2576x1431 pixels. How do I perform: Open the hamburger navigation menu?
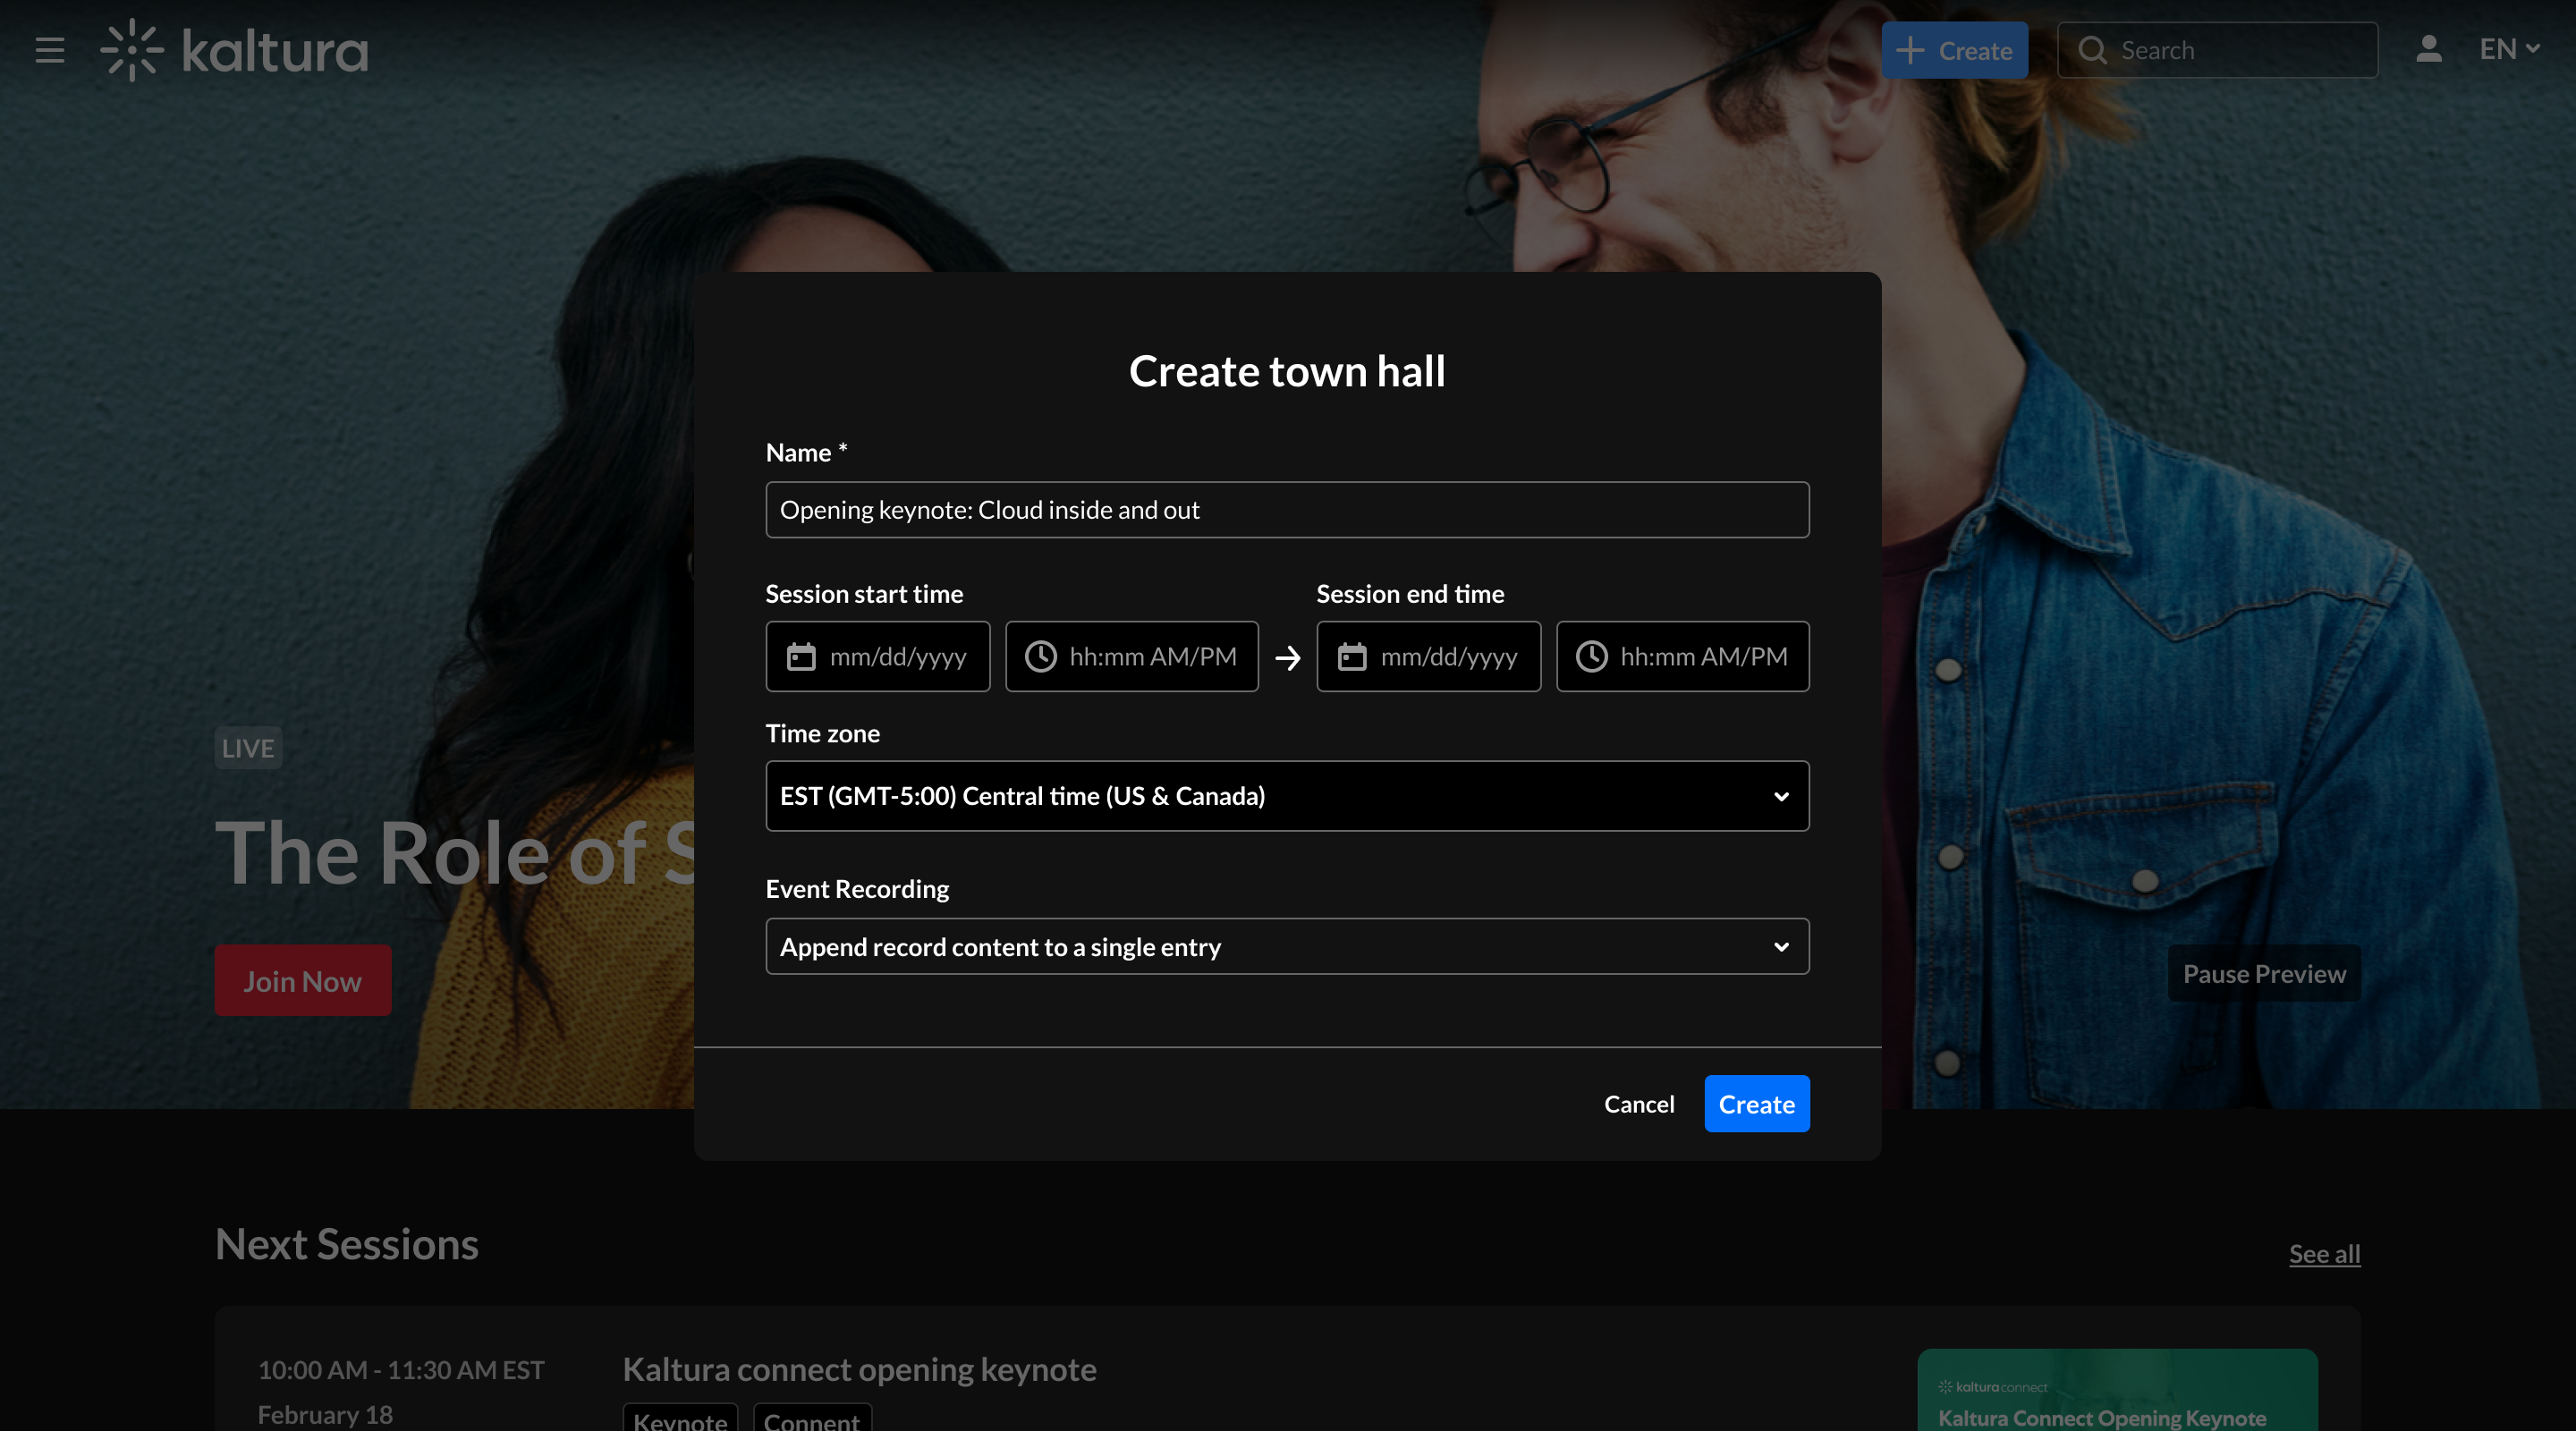[49, 50]
